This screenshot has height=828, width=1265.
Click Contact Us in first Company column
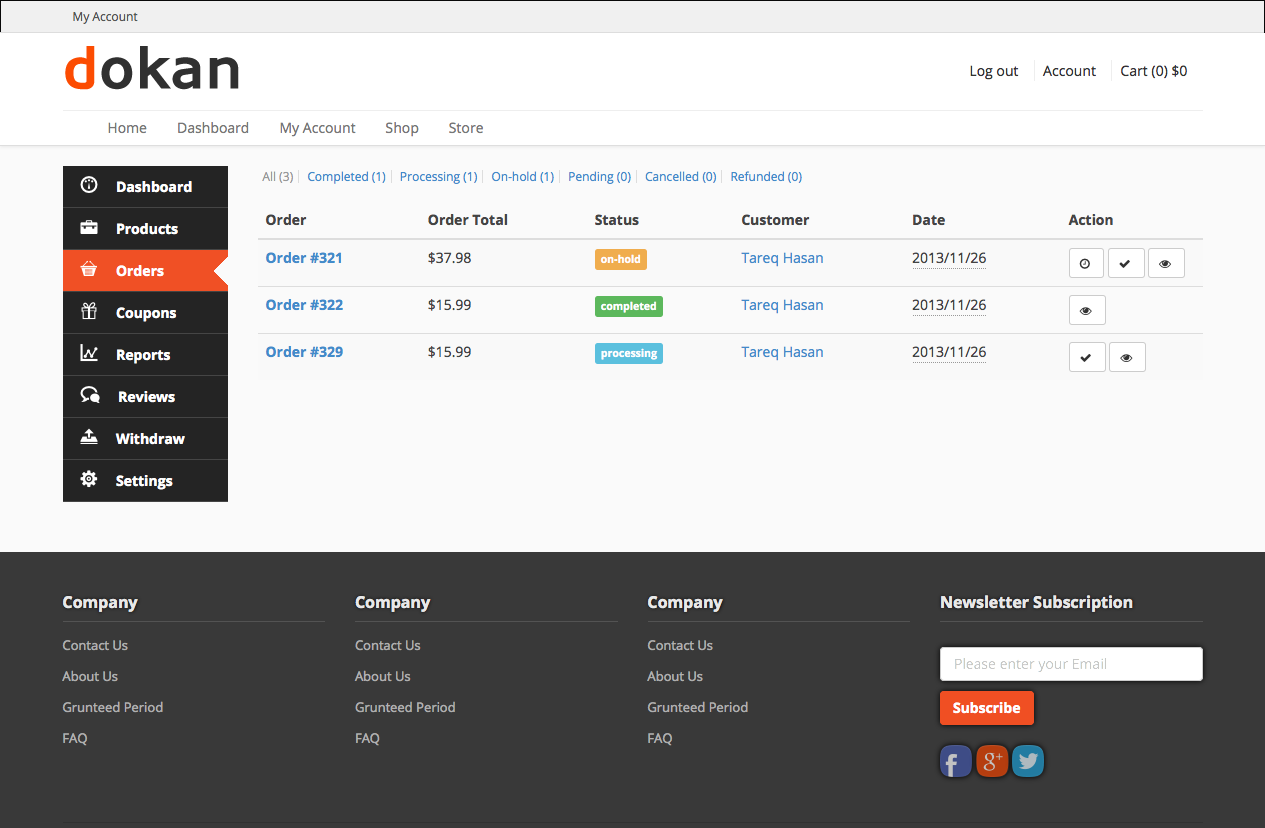click(95, 645)
